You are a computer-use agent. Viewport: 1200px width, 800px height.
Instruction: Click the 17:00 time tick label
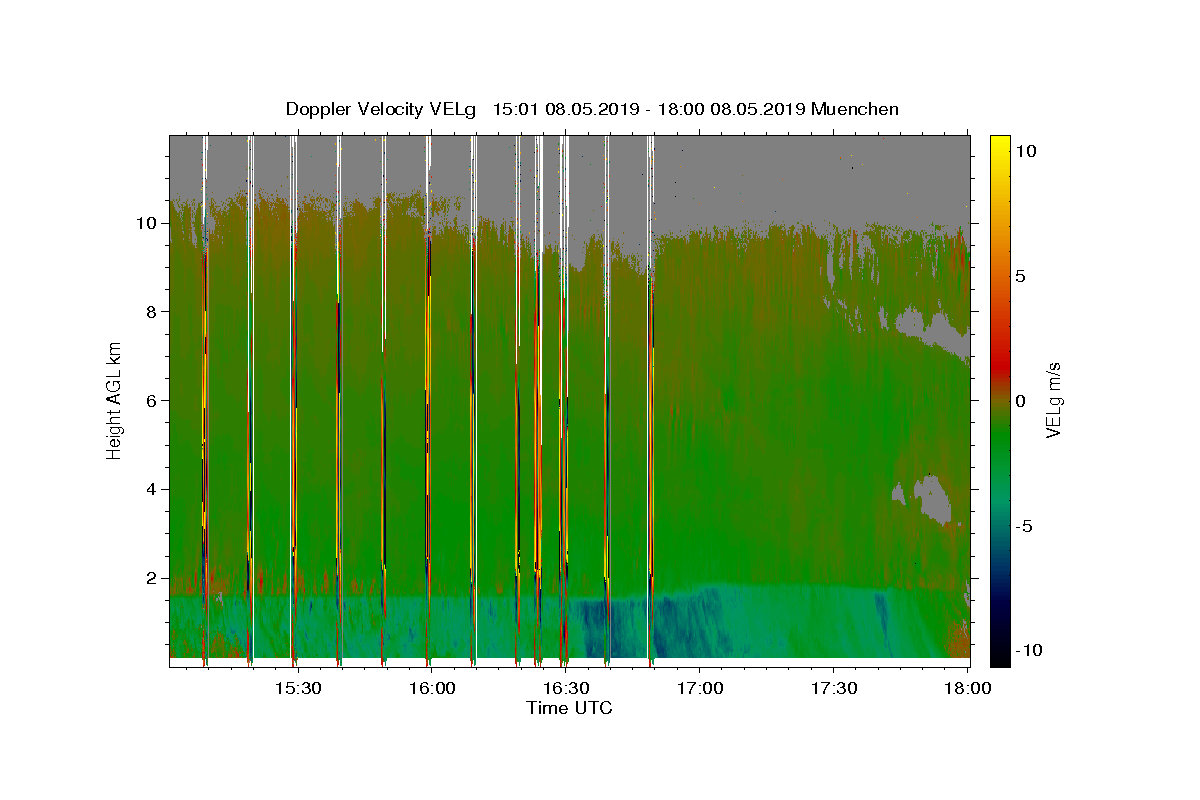pyautogui.click(x=699, y=688)
